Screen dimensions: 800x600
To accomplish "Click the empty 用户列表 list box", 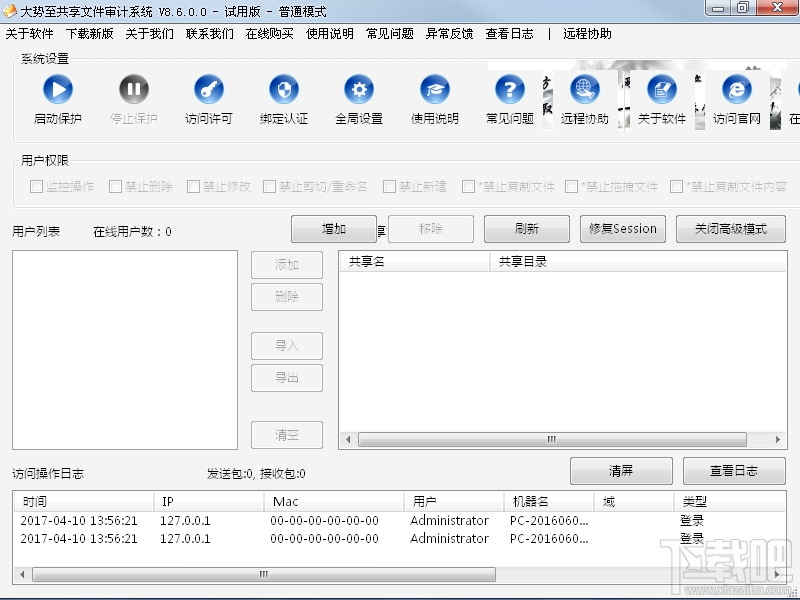I will click(x=125, y=350).
